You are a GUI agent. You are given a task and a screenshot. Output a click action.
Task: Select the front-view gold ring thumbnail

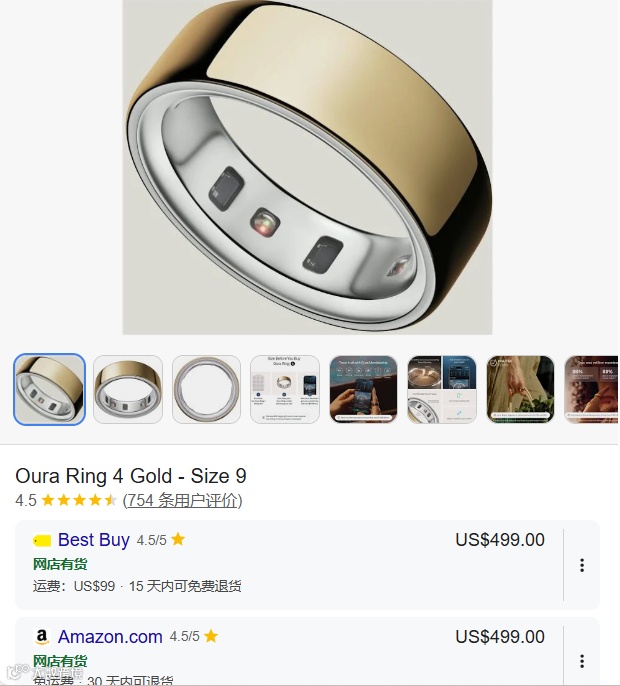click(128, 389)
